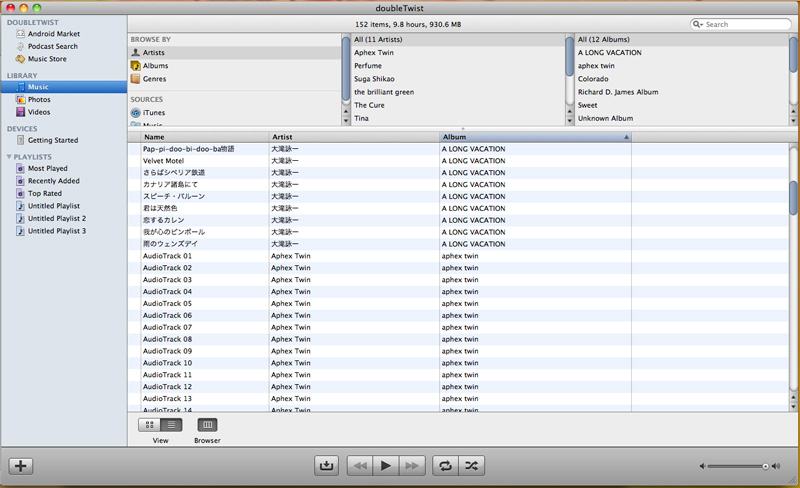Sort by Album column header
Screen dimensions: 800x488
click(535, 136)
